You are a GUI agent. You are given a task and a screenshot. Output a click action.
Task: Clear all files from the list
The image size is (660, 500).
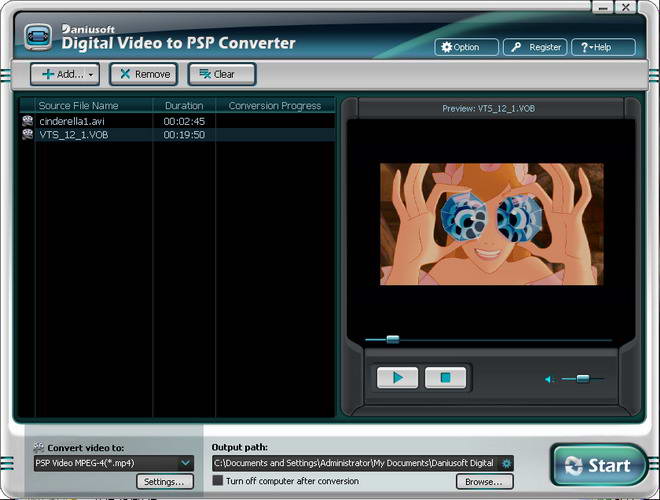point(222,74)
